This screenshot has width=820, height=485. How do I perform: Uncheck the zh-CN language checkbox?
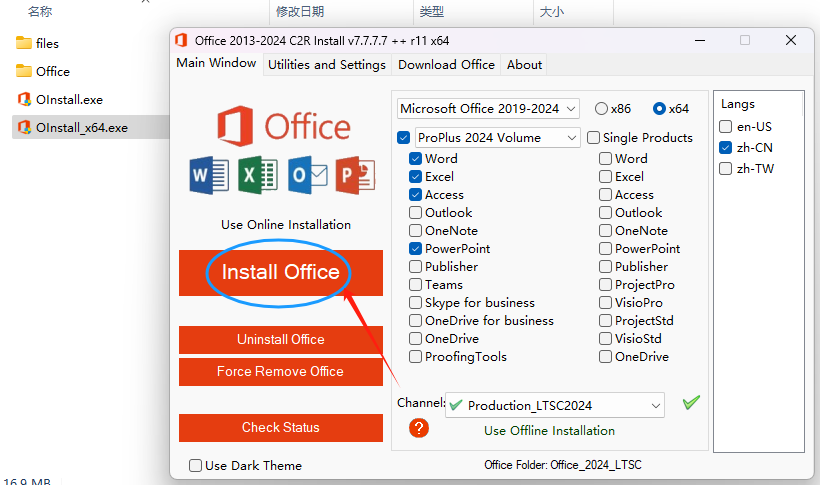coord(725,148)
